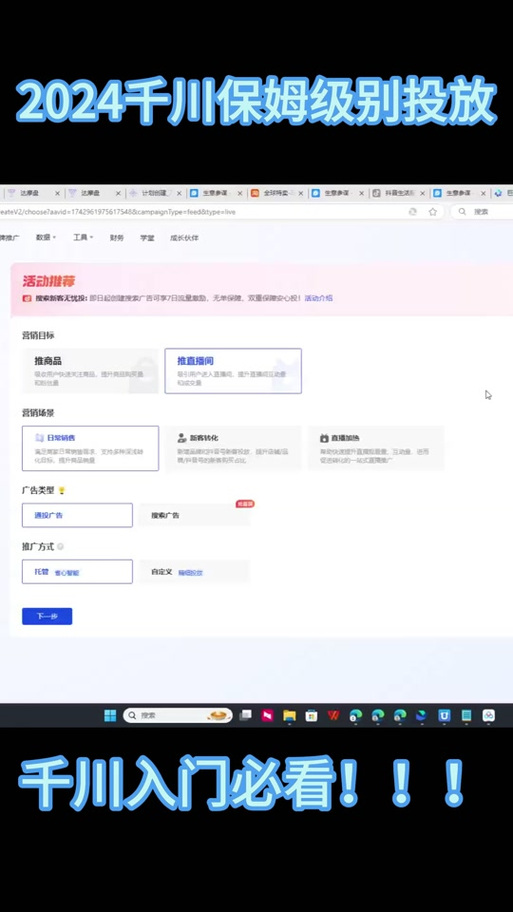Screen dimensions: 513x912
Task: Click the Windows taskbar search box
Action: [177, 715]
